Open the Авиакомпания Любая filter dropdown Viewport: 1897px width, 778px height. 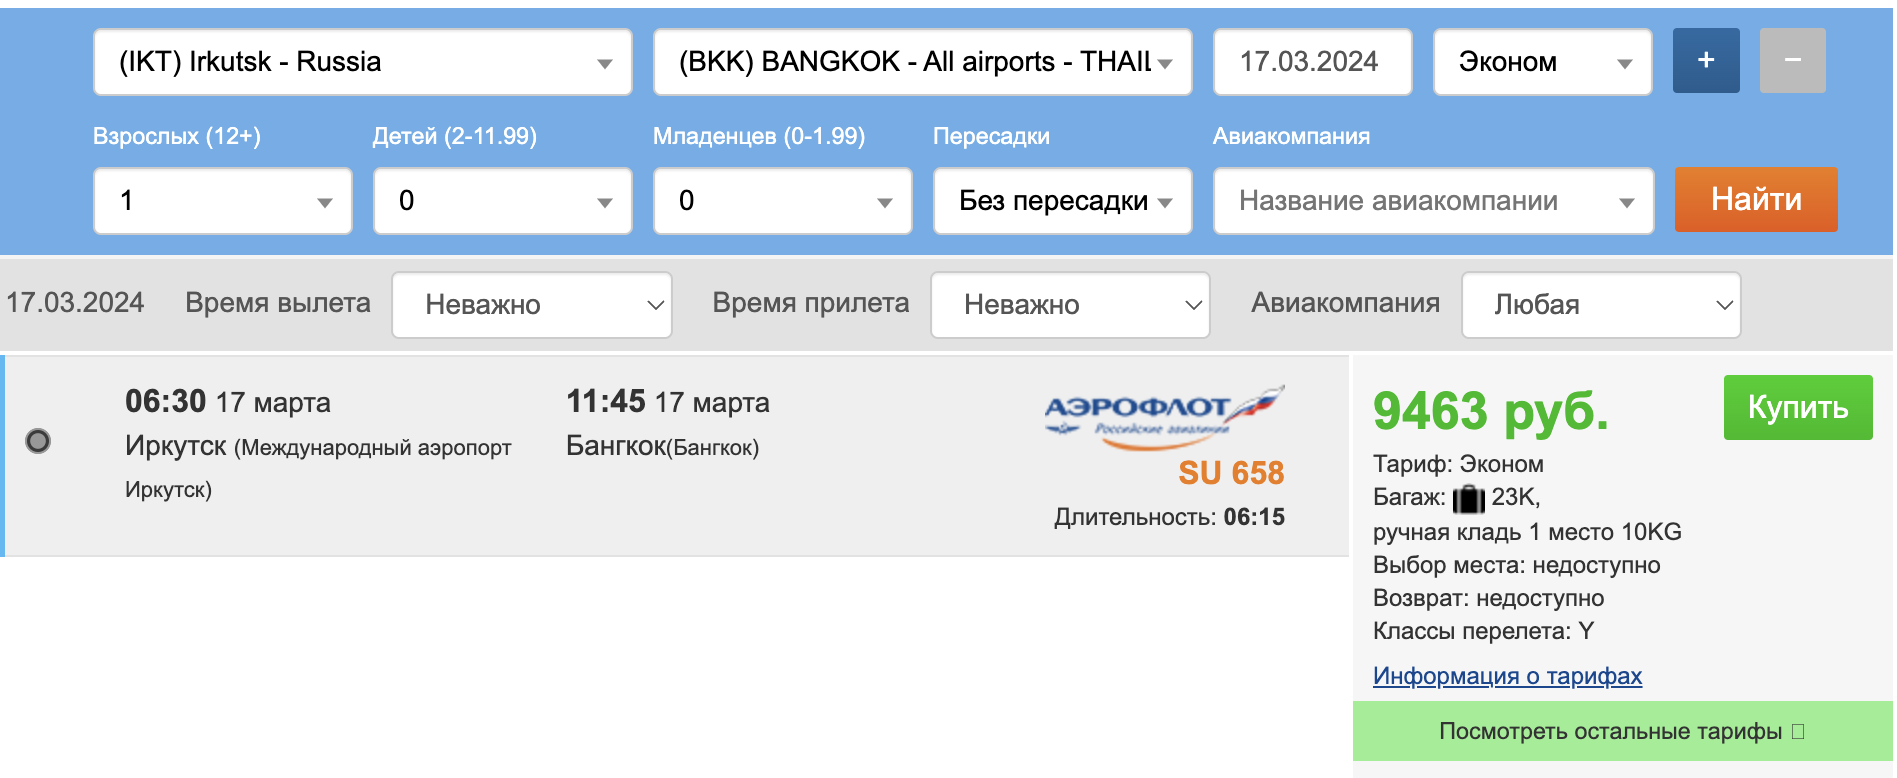coord(1601,305)
